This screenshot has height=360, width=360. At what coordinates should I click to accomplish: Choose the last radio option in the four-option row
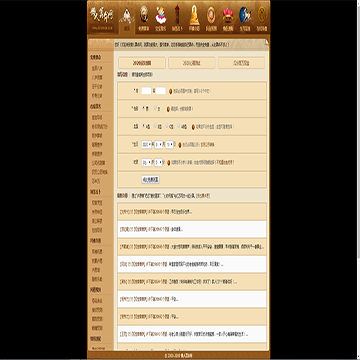pyautogui.click(x=179, y=126)
